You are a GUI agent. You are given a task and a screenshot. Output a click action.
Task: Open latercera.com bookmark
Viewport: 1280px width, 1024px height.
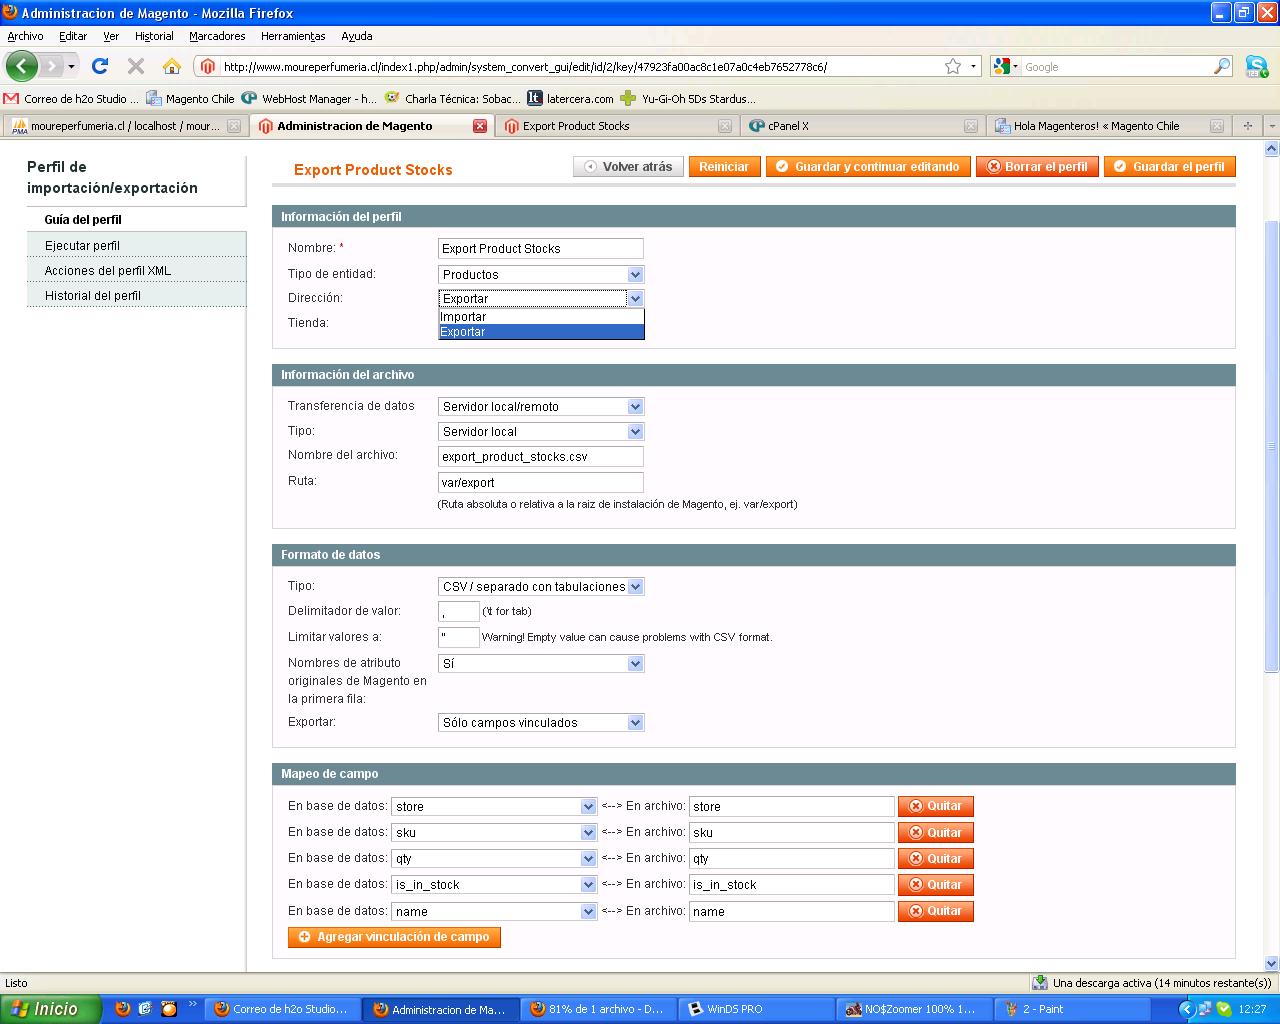(570, 98)
